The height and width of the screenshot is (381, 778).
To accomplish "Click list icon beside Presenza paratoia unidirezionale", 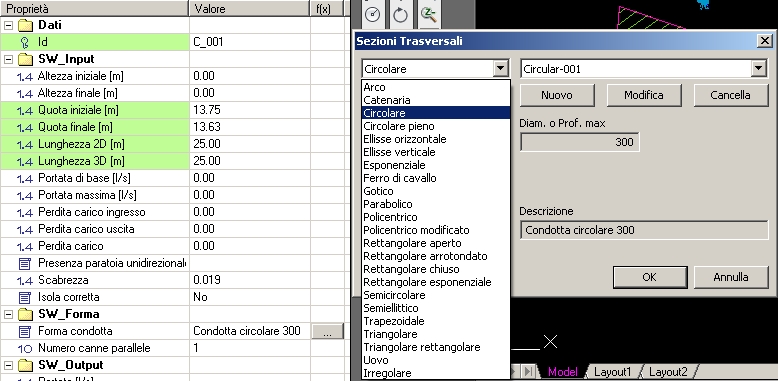I will coord(24,263).
